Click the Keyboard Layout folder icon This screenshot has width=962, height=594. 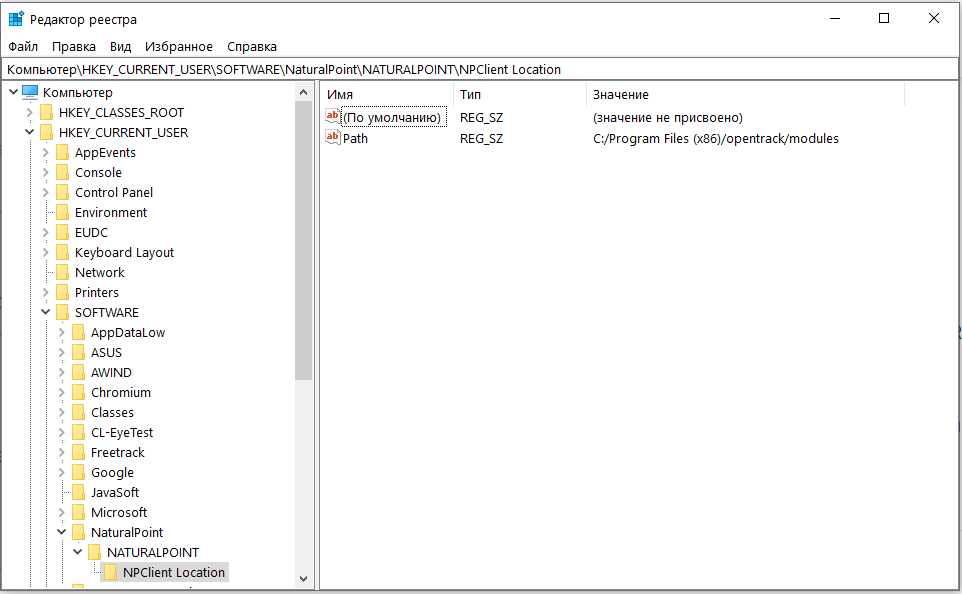tap(62, 252)
